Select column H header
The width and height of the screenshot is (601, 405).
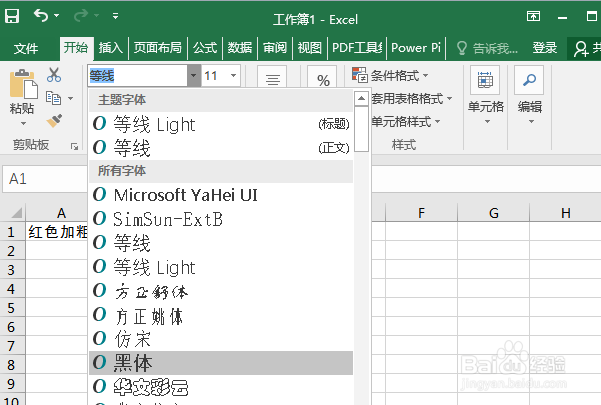pos(566,213)
